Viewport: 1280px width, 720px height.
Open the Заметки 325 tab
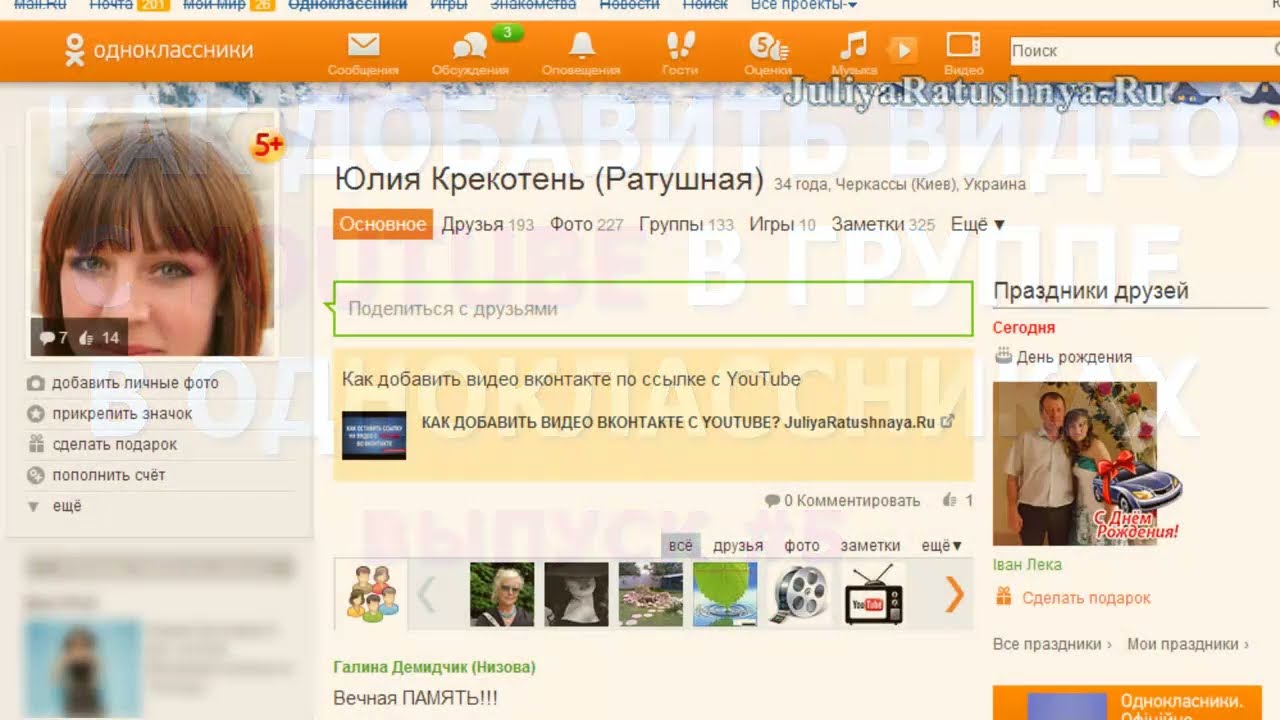pyautogui.click(x=883, y=225)
